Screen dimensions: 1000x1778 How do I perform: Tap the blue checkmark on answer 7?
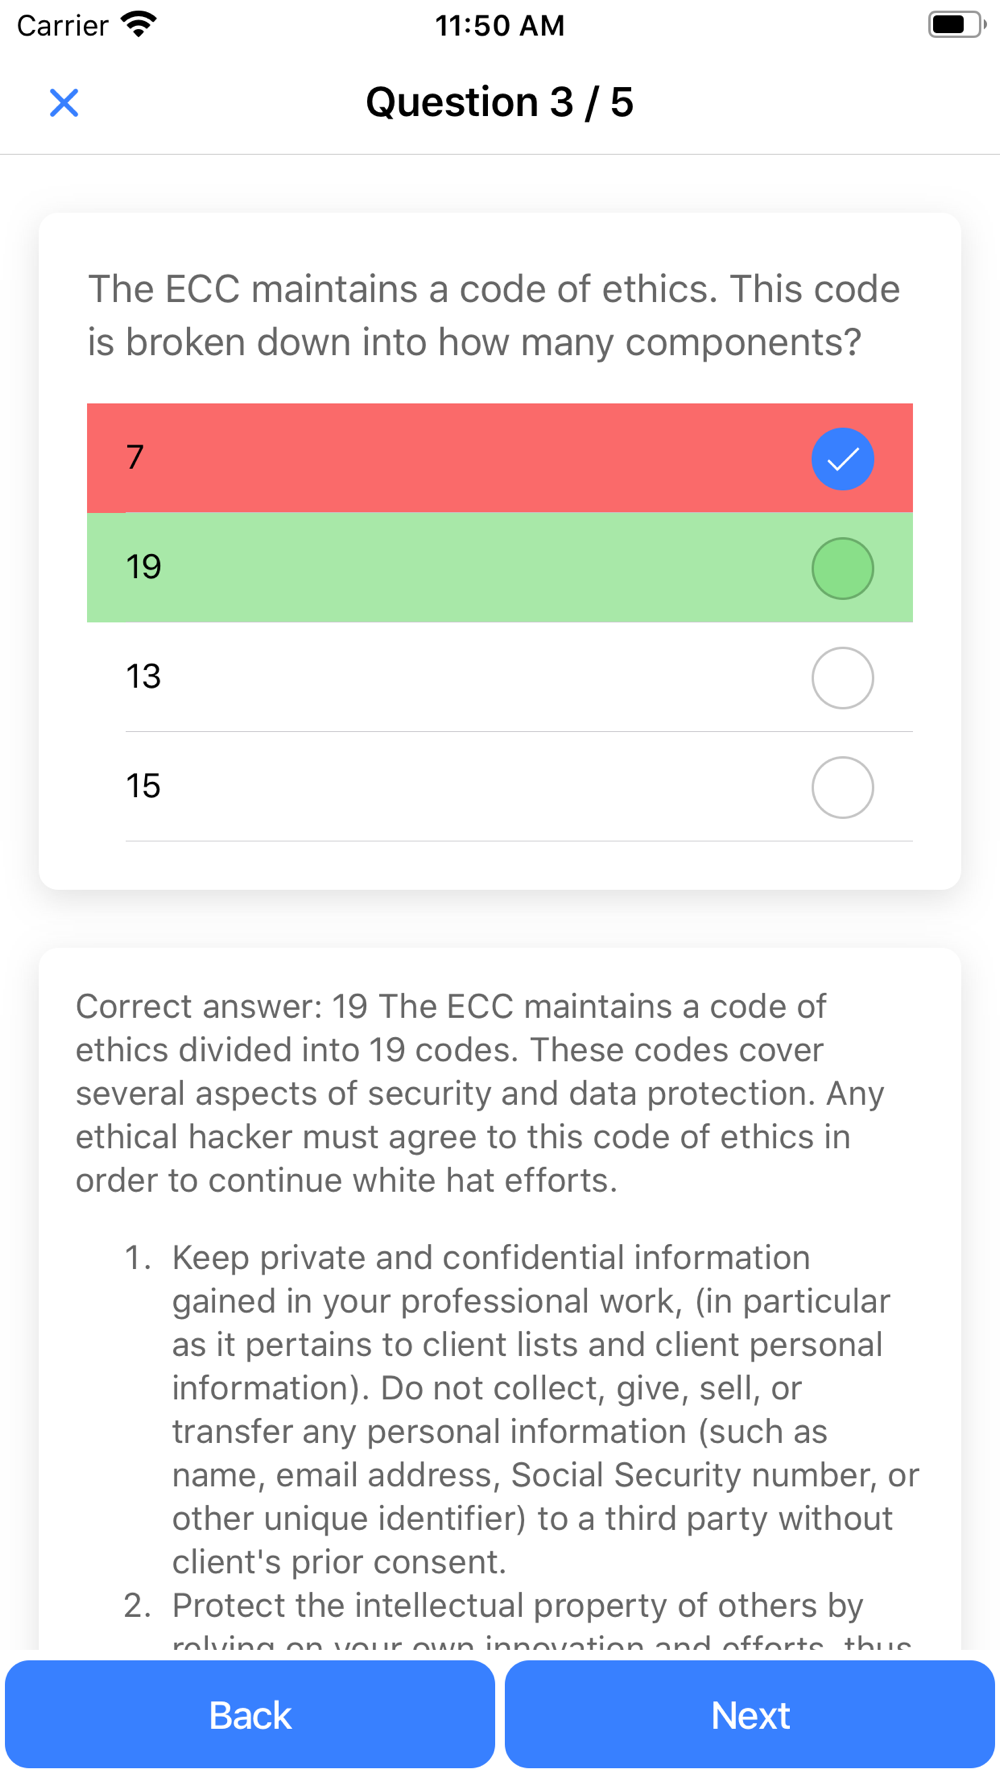coord(842,459)
